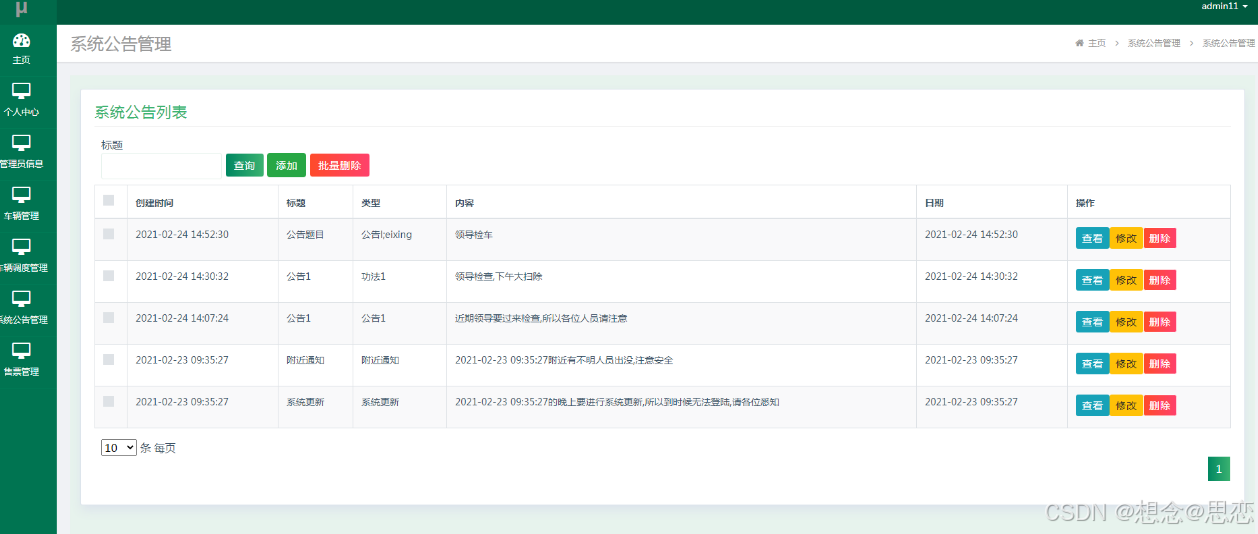Click 查看 for the 附近通知 row

tap(1092, 364)
